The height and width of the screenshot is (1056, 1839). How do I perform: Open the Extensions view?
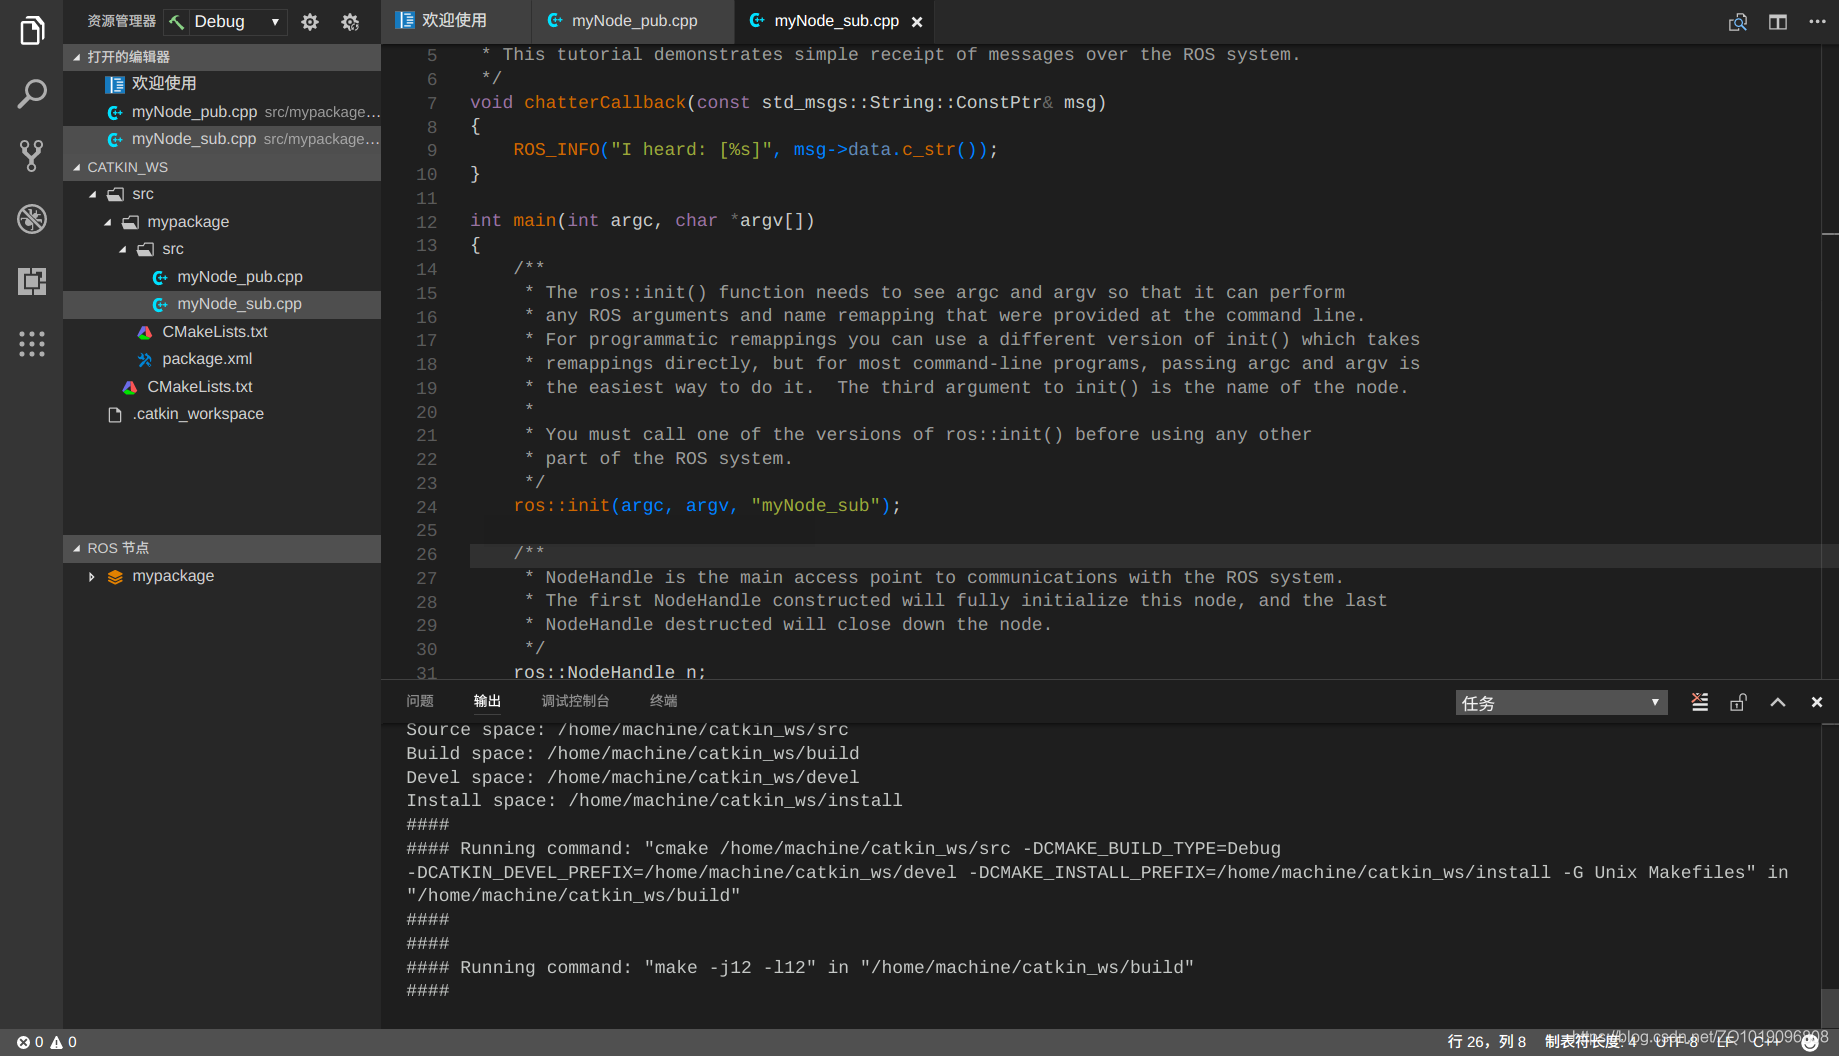[31, 281]
